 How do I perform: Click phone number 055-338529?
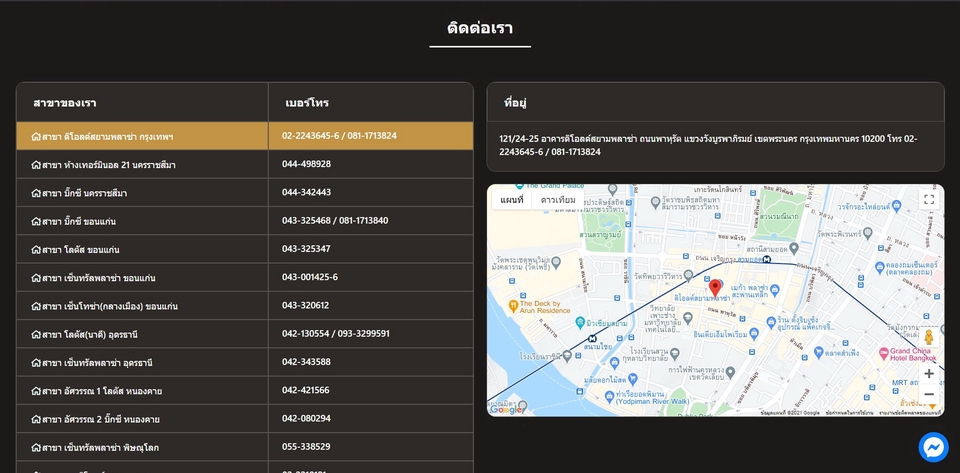point(306,446)
